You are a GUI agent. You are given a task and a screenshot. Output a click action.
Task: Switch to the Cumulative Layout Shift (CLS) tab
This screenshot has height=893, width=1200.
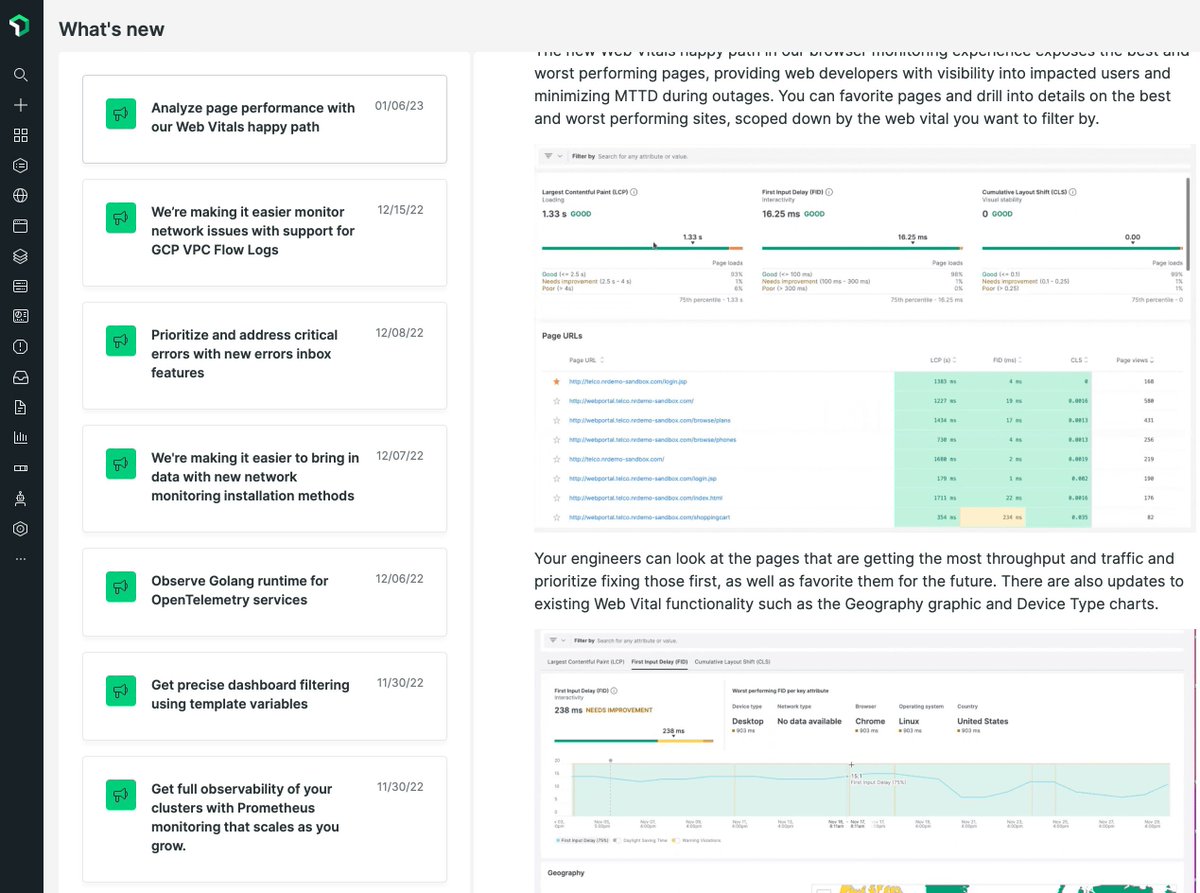tap(733, 662)
